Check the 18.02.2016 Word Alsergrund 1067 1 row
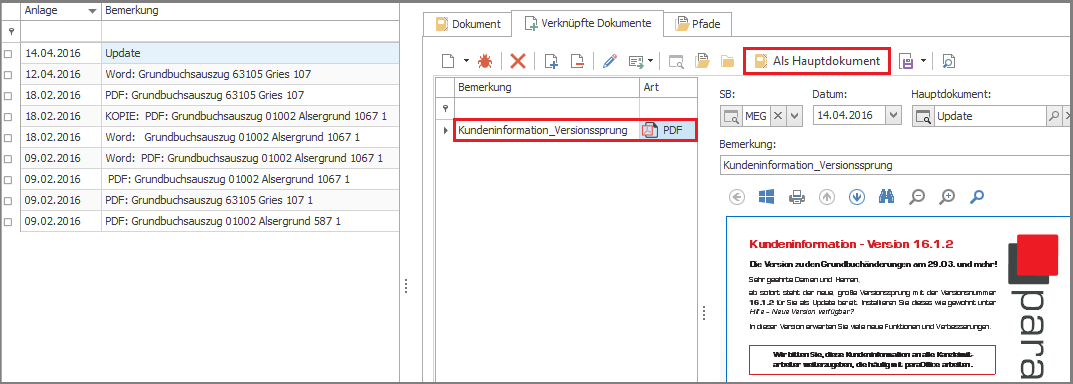 tap(8, 138)
